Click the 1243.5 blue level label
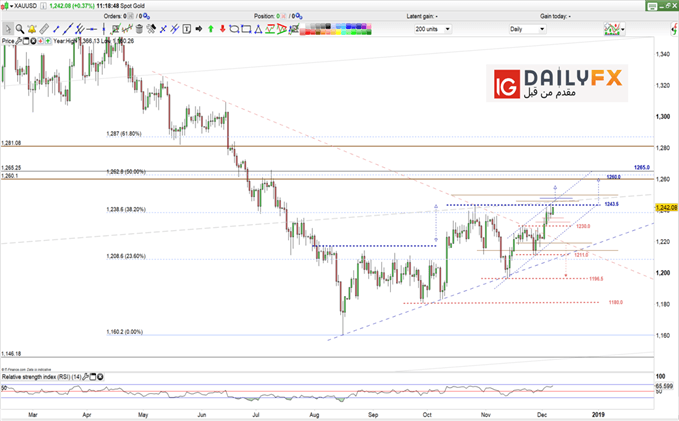 coord(611,204)
